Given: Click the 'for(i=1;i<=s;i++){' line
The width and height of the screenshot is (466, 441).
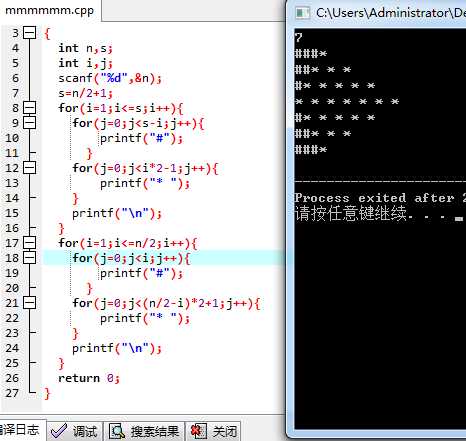Looking at the screenshot, I should (x=121, y=108).
